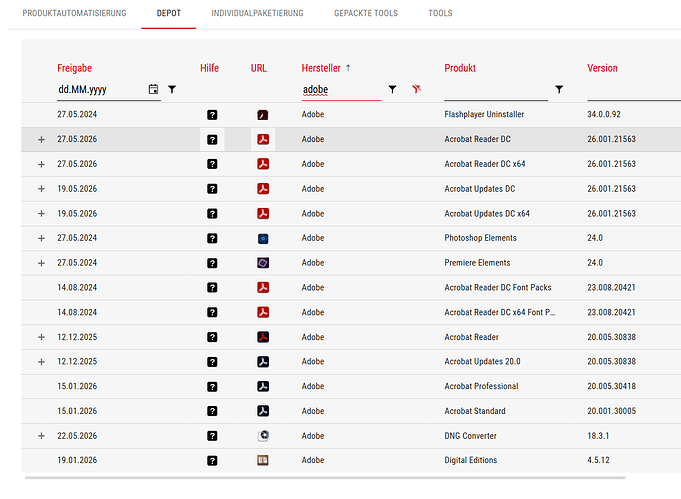This screenshot has width=681, height=499.
Task: Expand the Acrobat Updates 20.0 row
Action: pyautogui.click(x=41, y=362)
